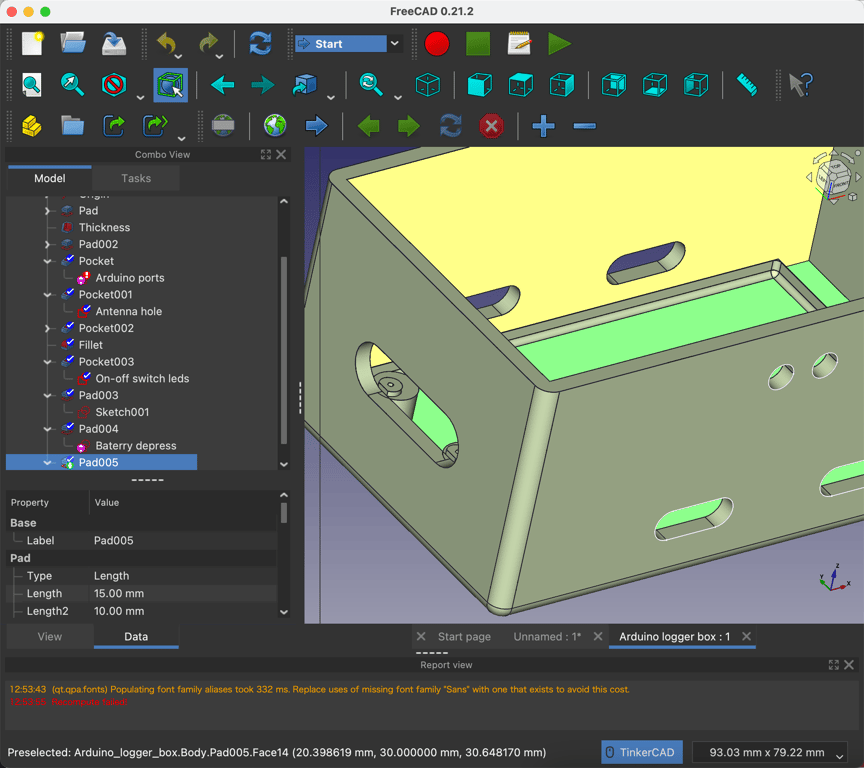Image resolution: width=864 pixels, height=768 pixels.
Task: Click Fit all contents view icon
Action: [32, 85]
